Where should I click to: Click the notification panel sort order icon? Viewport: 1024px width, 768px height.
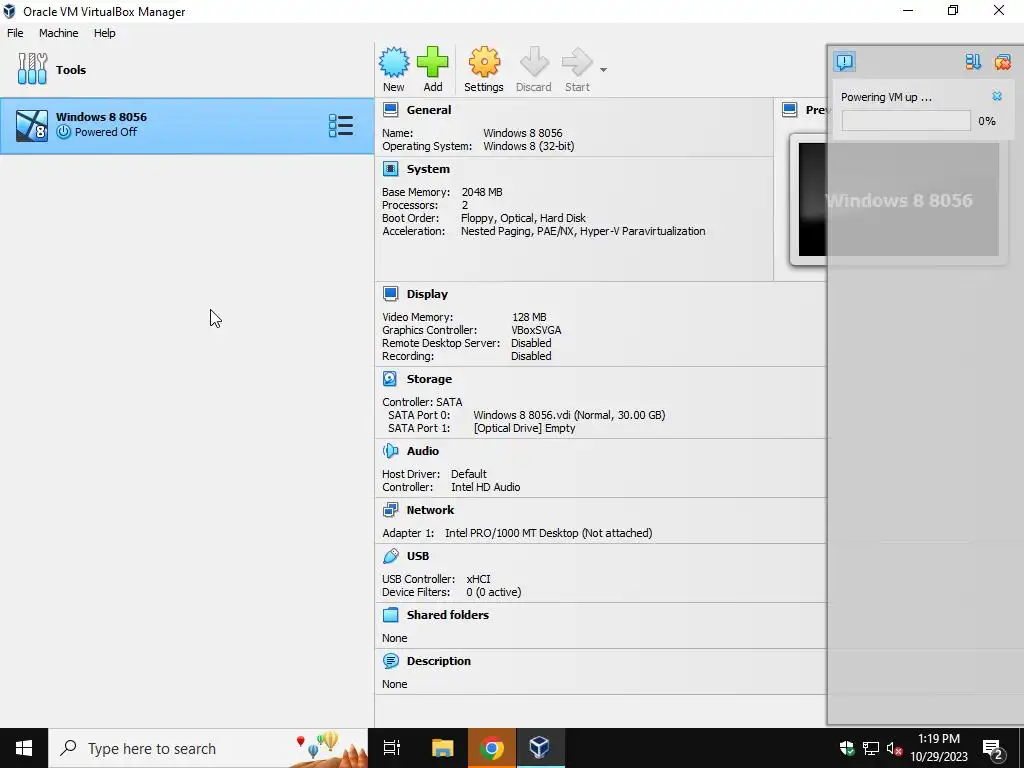pos(973,62)
